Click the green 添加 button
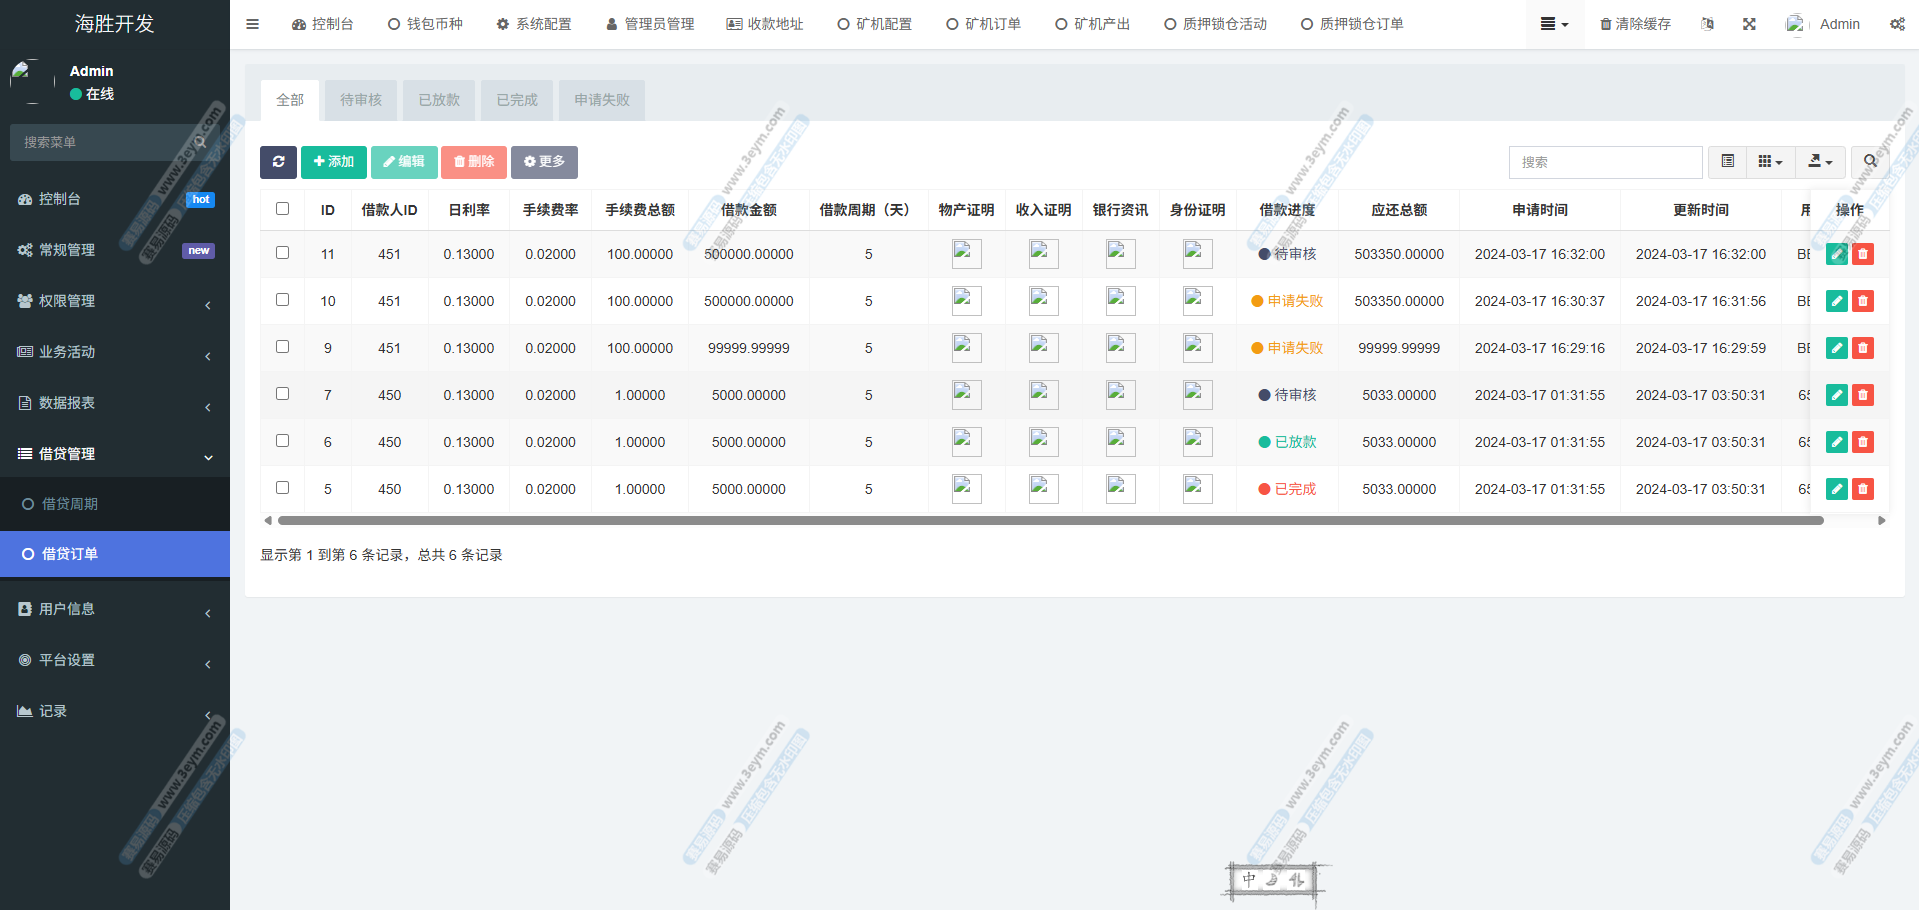Image resolution: width=1919 pixels, height=910 pixels. pyautogui.click(x=333, y=162)
